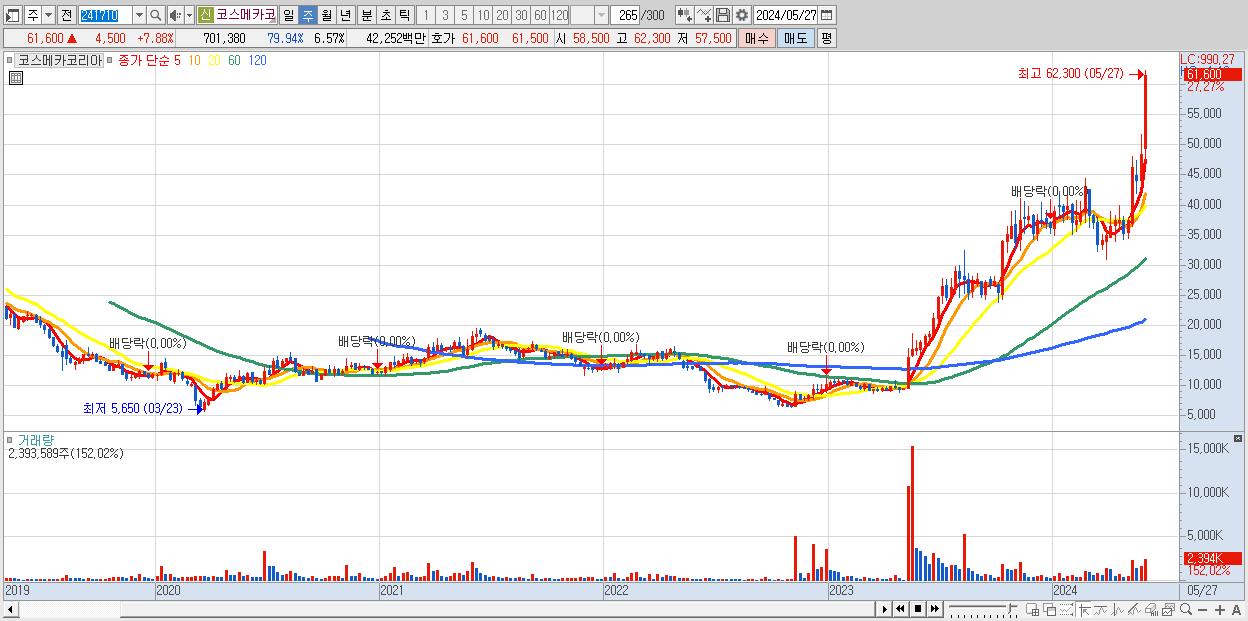
Task: Open the chart settings gear icon
Action: [x=742, y=15]
